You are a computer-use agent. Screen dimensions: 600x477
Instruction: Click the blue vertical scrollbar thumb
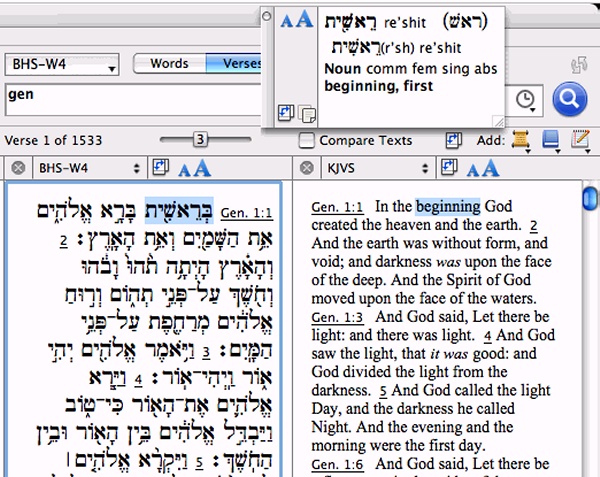coord(591,198)
